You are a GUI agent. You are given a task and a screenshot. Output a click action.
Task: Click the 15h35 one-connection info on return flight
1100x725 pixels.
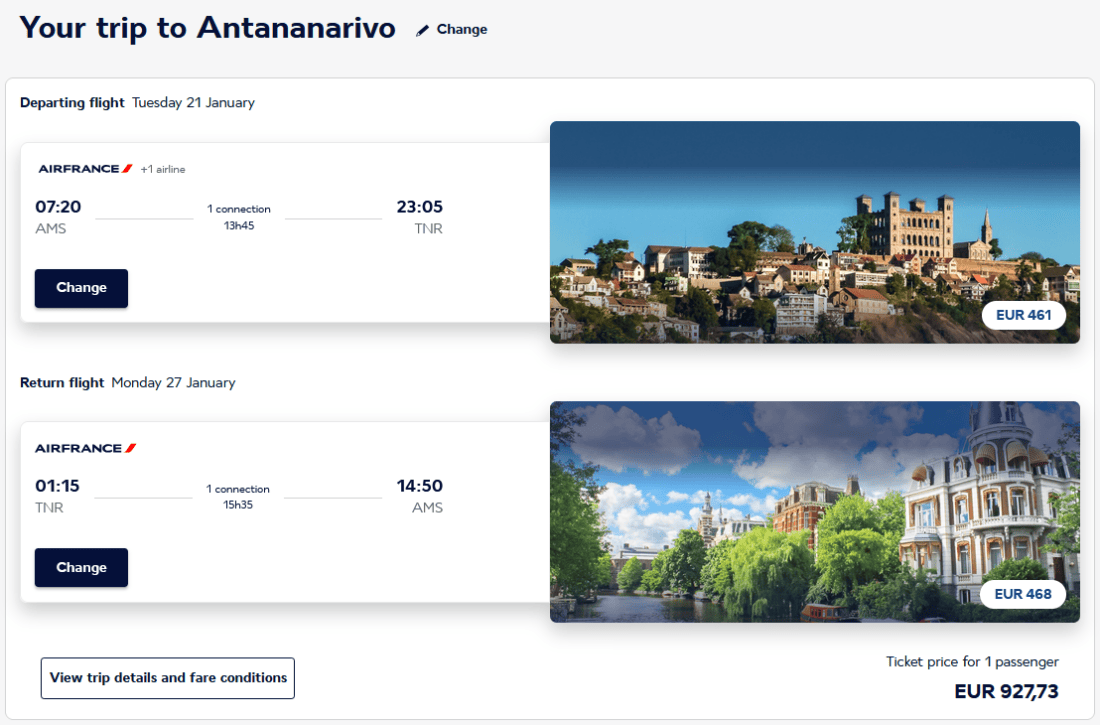(x=238, y=497)
